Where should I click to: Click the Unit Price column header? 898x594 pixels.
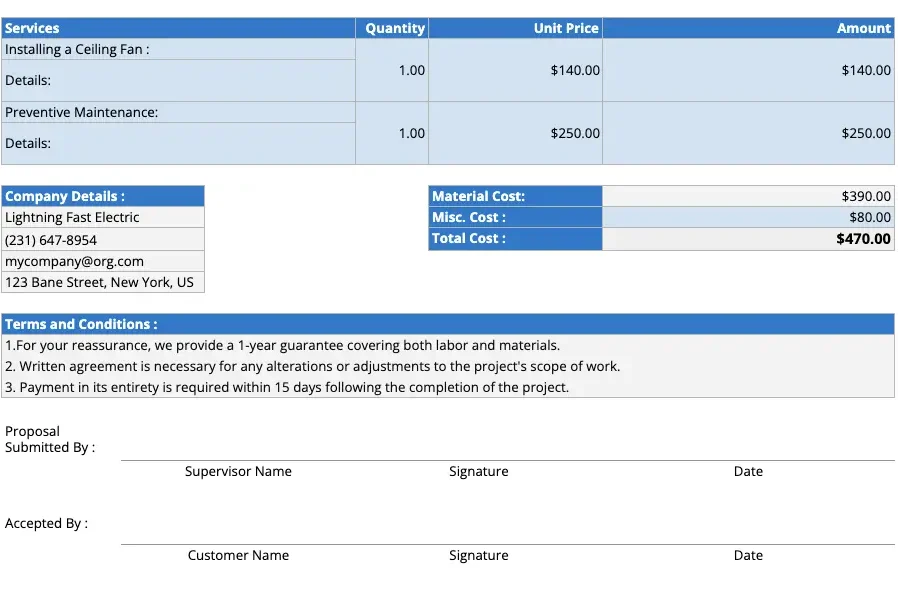coord(565,28)
